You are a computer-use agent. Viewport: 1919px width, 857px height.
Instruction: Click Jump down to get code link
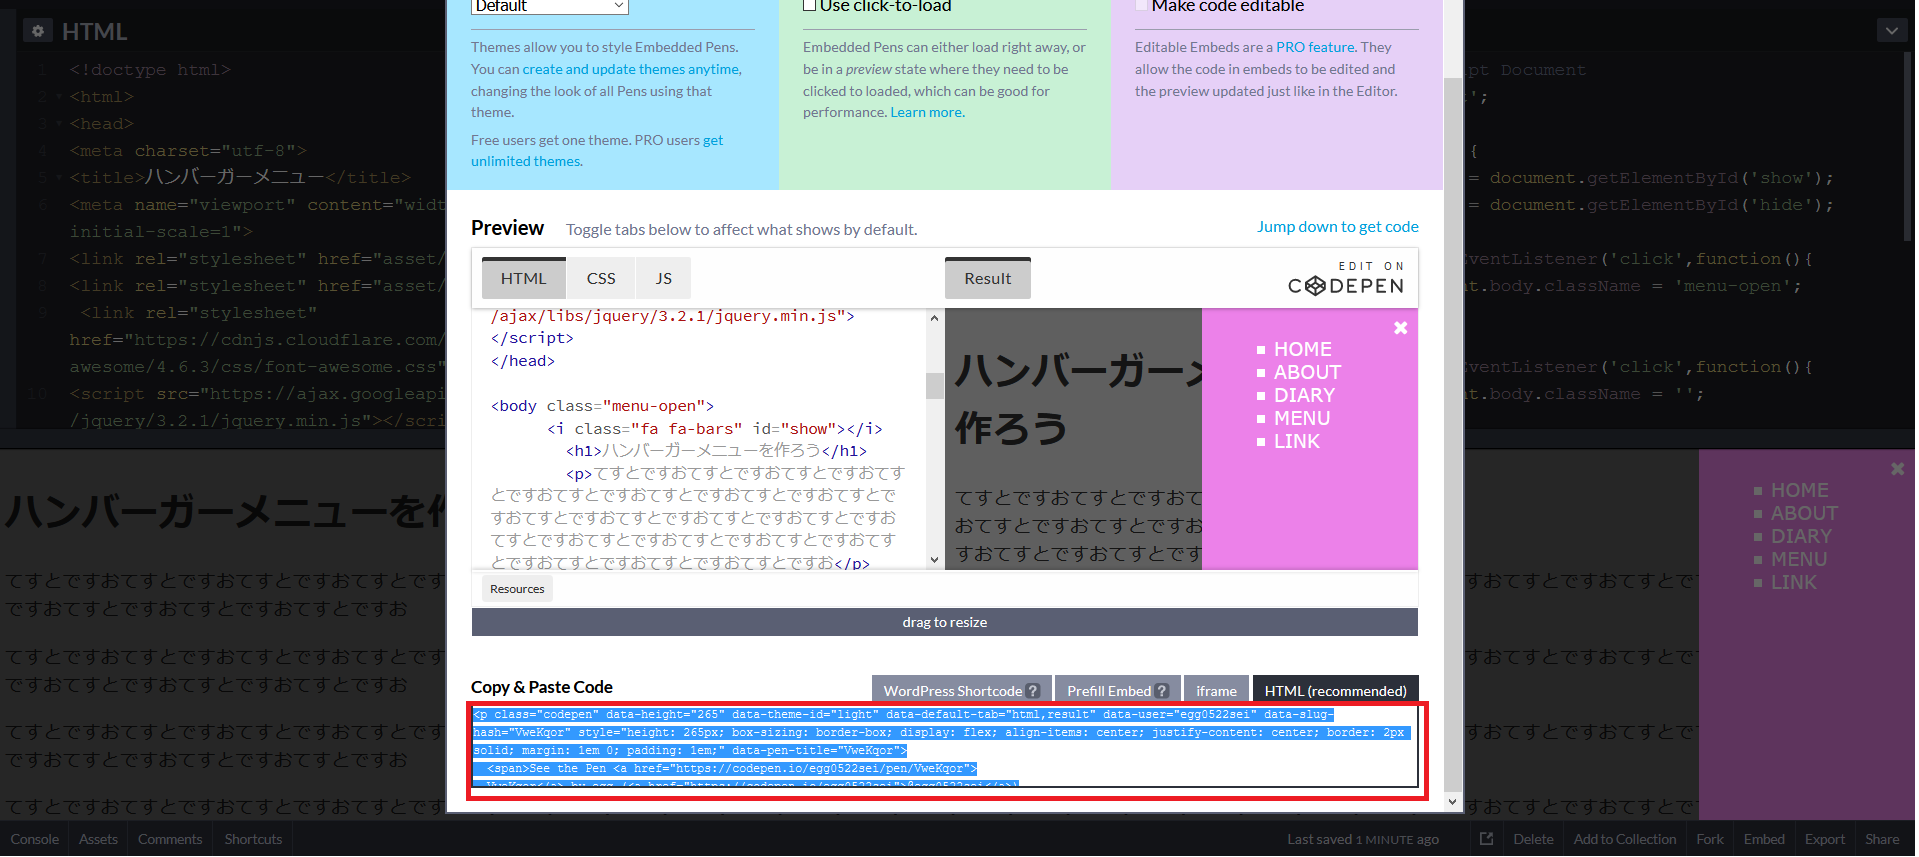coord(1337,227)
